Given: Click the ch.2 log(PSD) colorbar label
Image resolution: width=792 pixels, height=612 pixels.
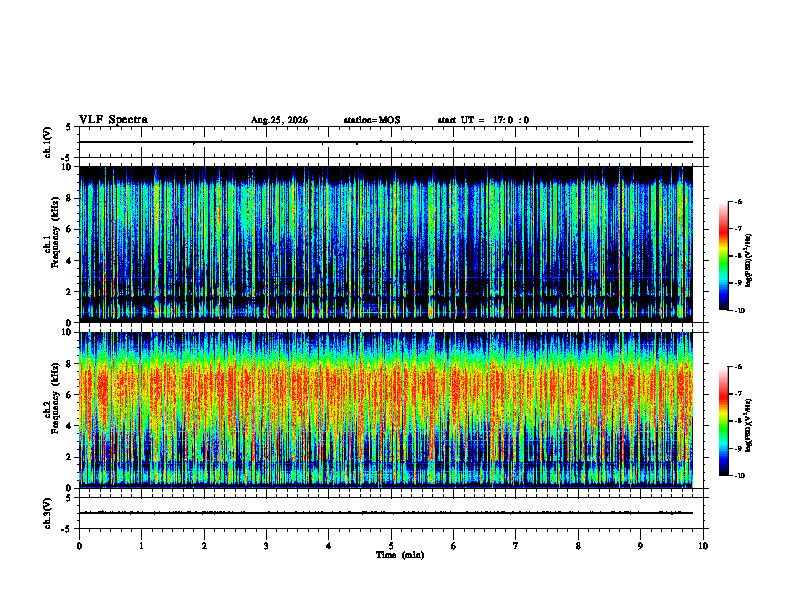Looking at the screenshot, I should [x=749, y=425].
